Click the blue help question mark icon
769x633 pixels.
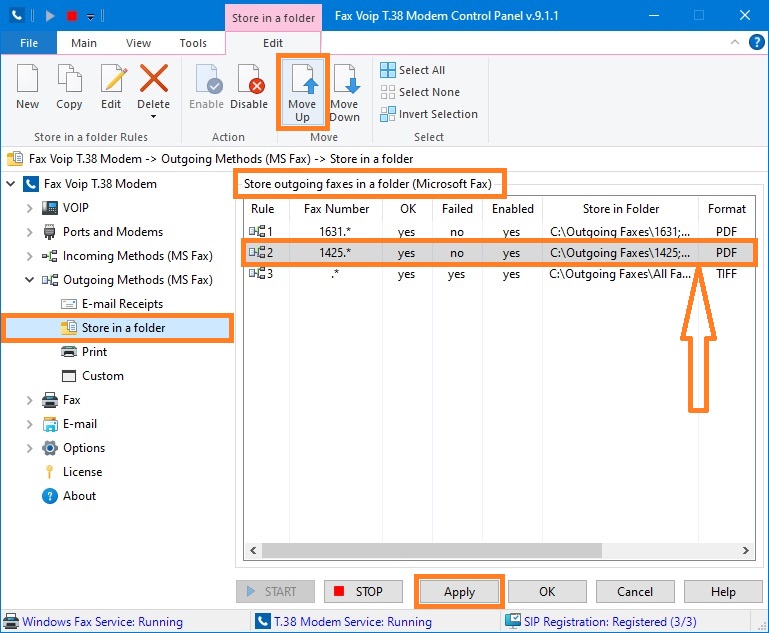[x=756, y=42]
